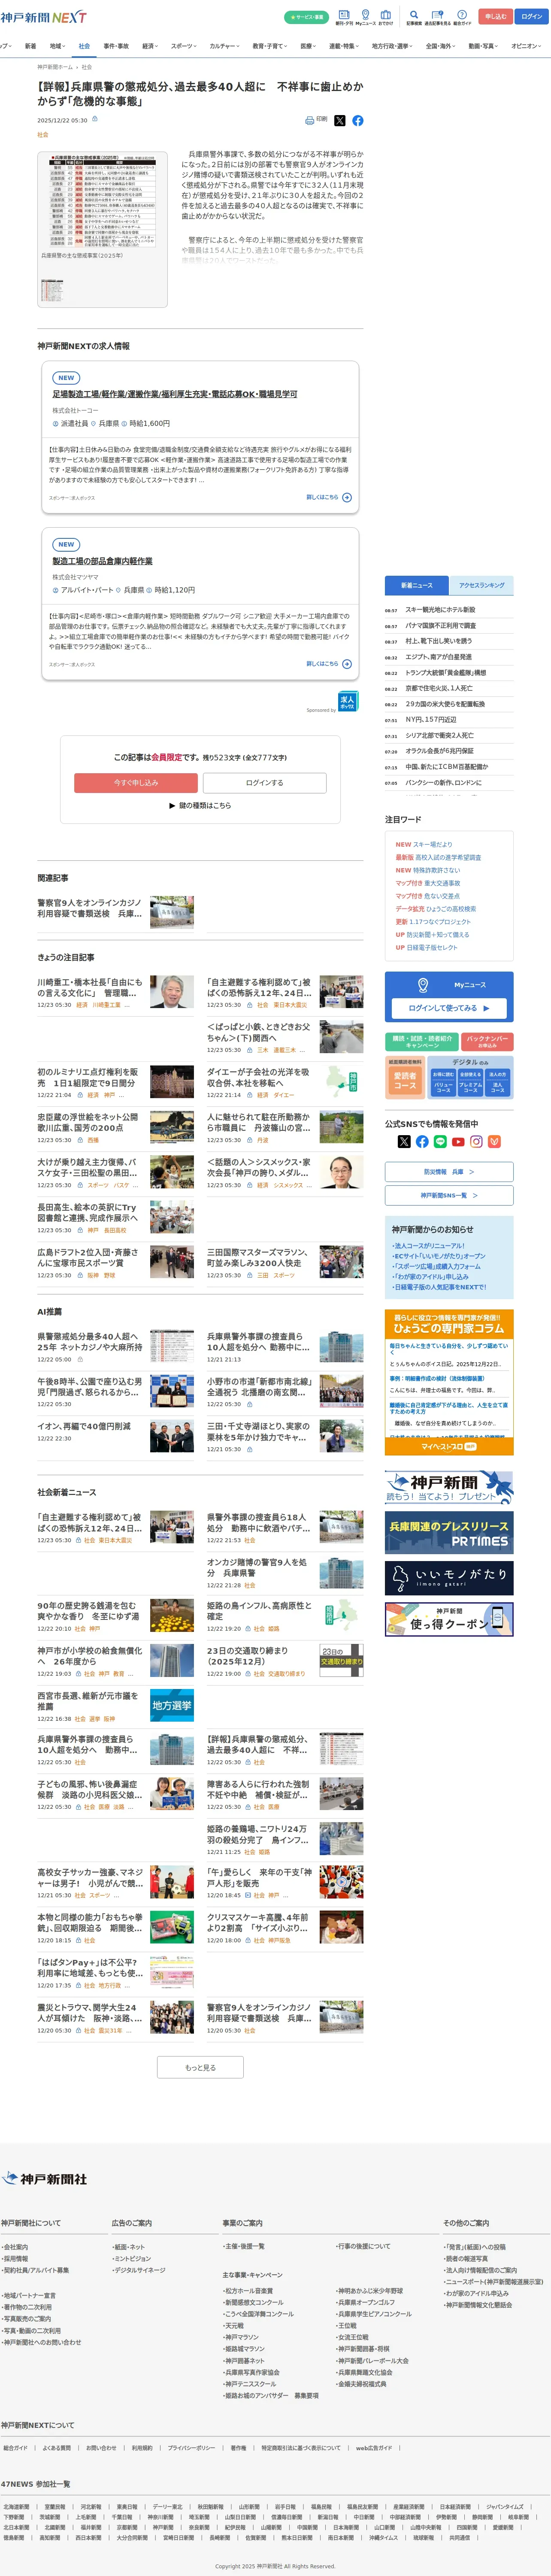Open the orange Voicy icon in SNS row
This screenshot has width=551, height=2576.
[494, 1141]
